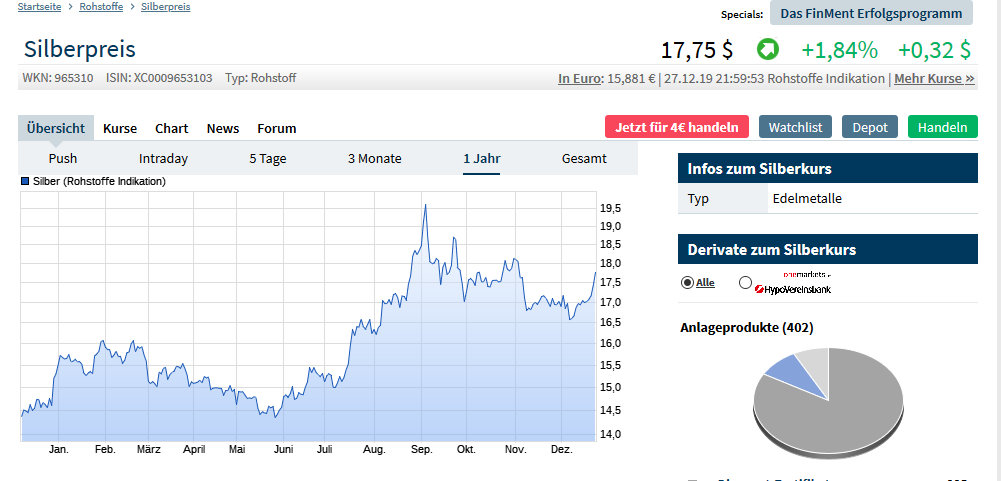
Task: Open the Mehr Kurse link
Action: point(934,78)
